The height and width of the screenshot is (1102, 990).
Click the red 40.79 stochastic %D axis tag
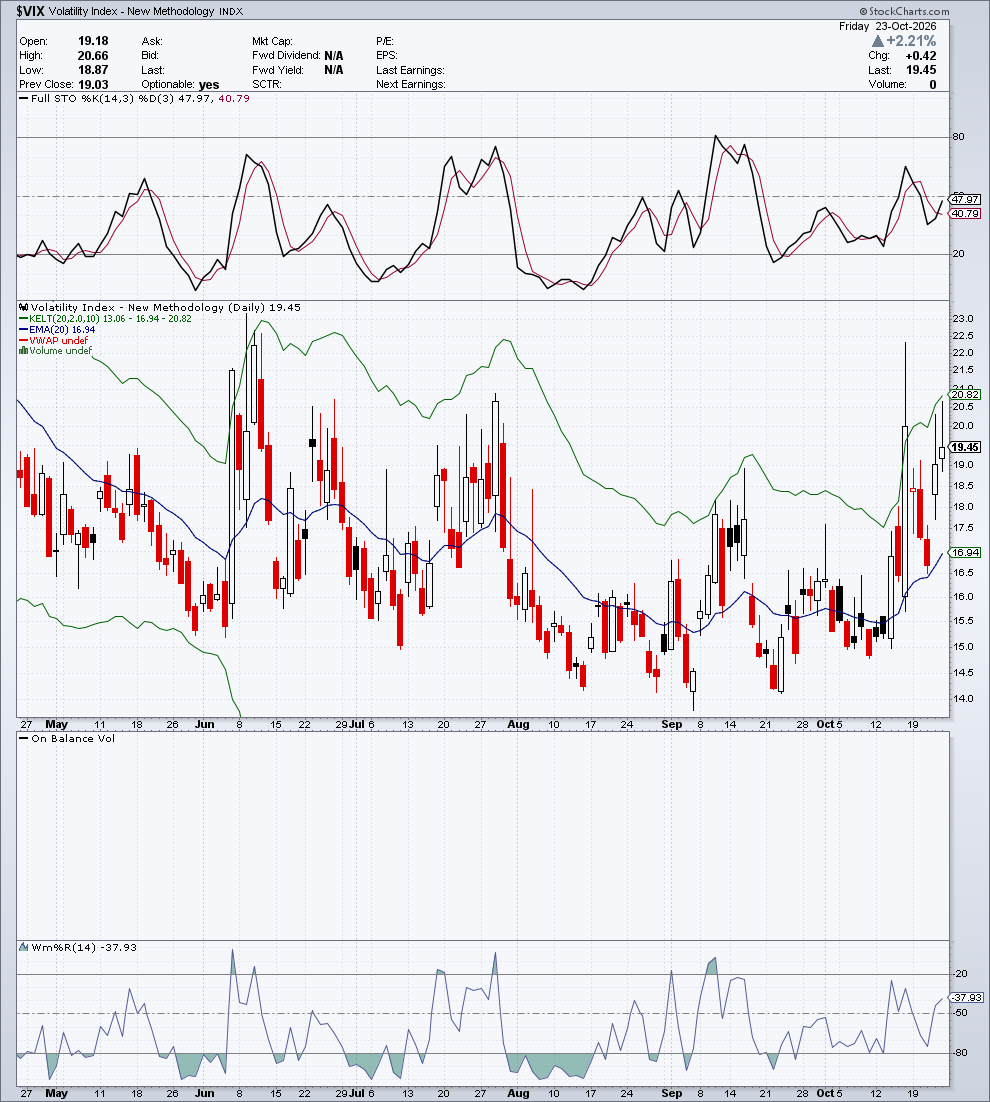(x=965, y=214)
